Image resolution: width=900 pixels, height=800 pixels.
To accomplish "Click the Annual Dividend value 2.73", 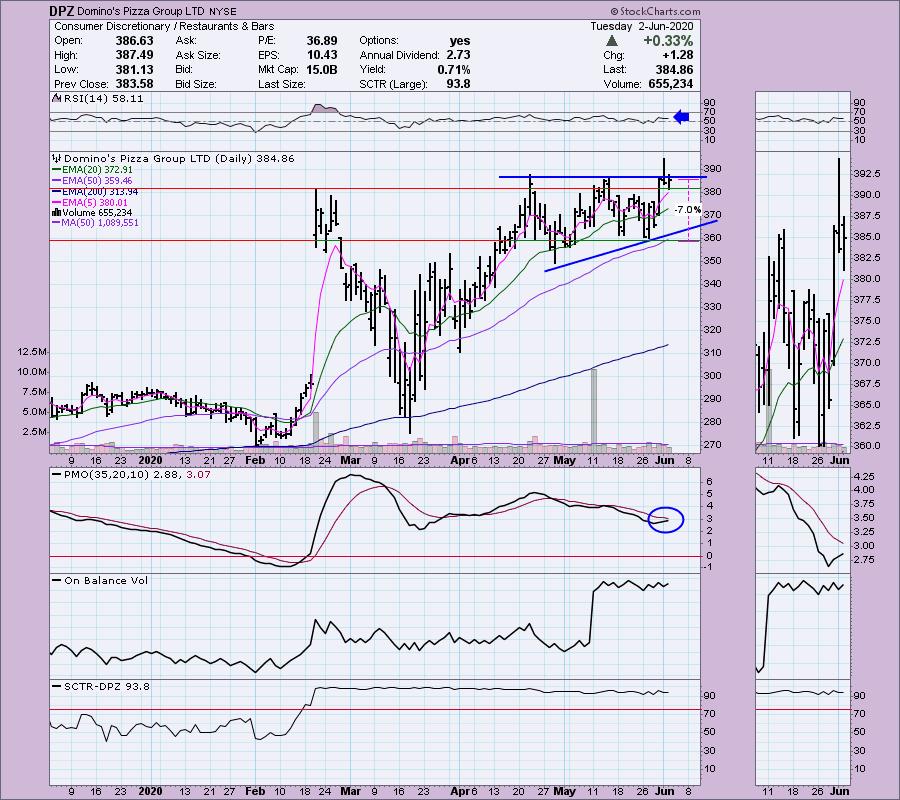I will click(458, 55).
